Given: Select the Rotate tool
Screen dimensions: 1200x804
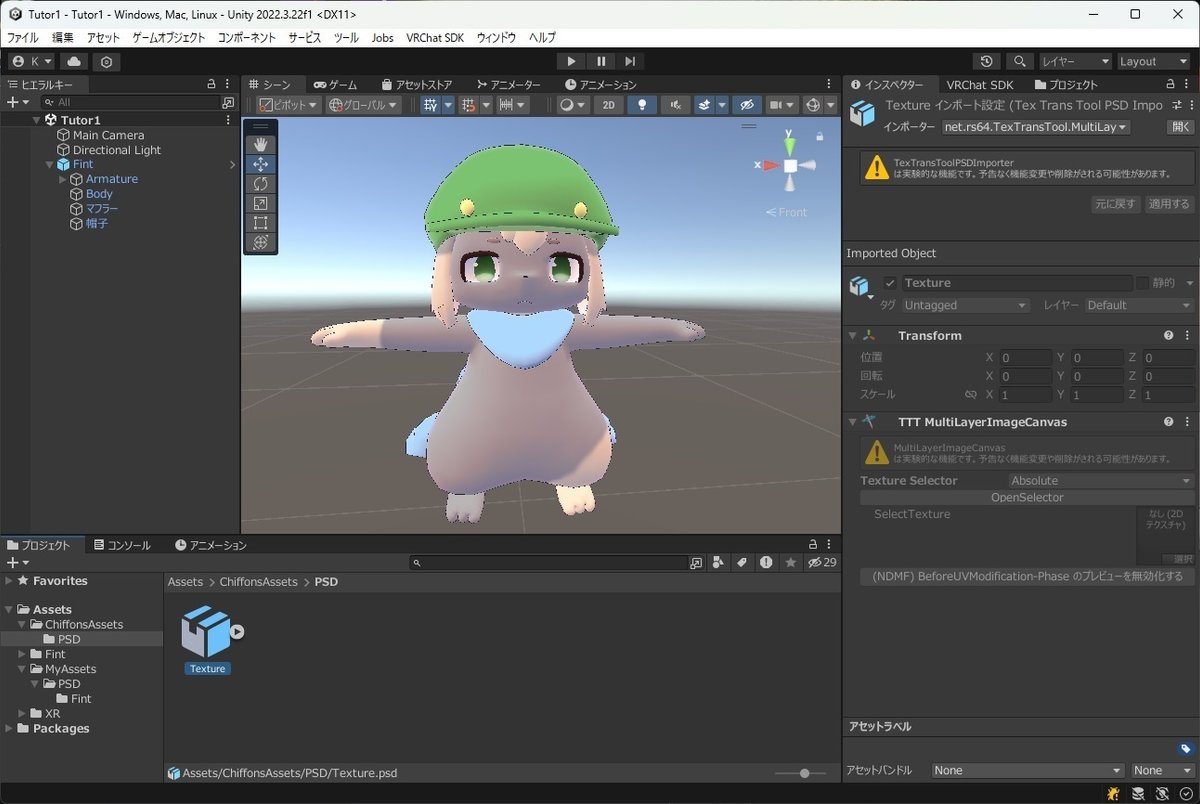Looking at the screenshot, I should (260, 184).
